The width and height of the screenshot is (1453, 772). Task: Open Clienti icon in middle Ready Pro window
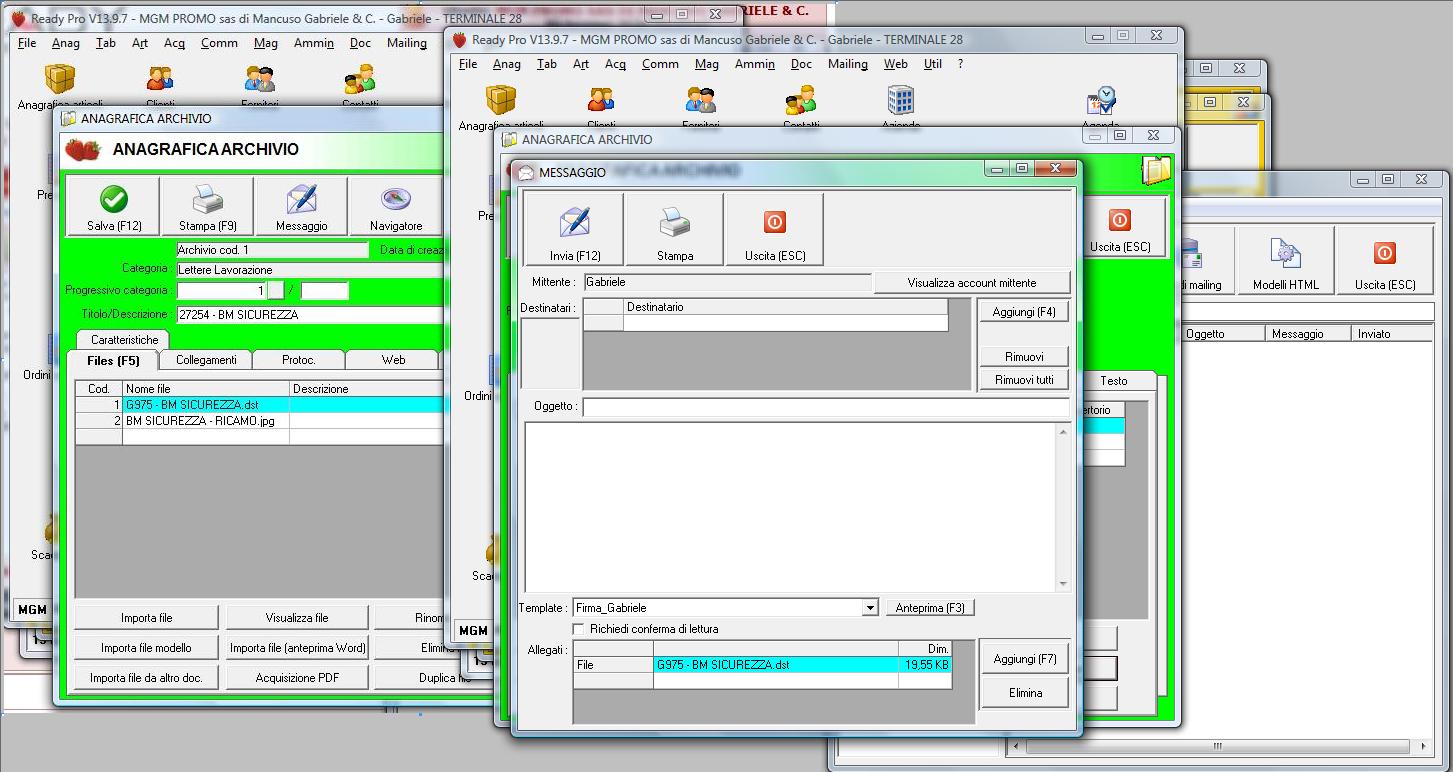pyautogui.click(x=601, y=100)
